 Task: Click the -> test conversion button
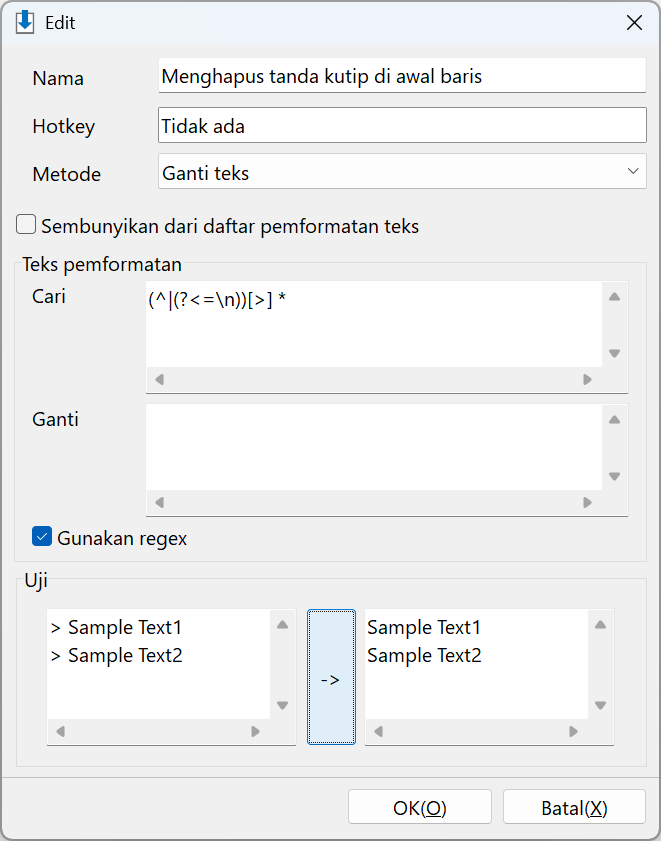click(331, 677)
